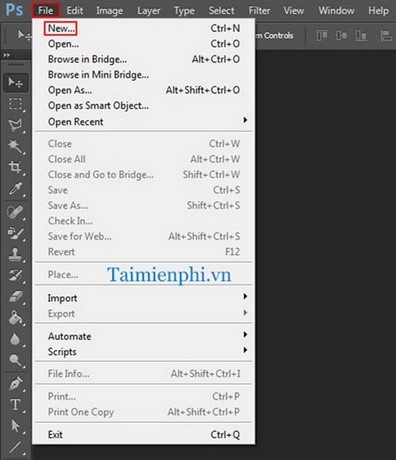Viewport: 396px width, 460px height.
Task: Click the File menu
Action: pos(46,10)
